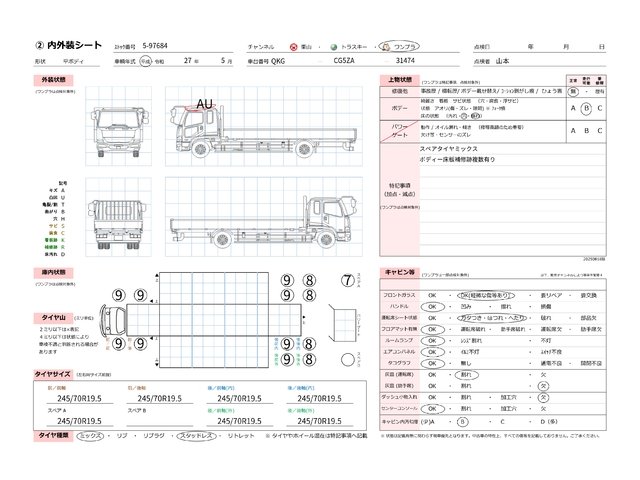Click the circled 平成 era mark
Screen dimensions: 640x480
coord(146,61)
